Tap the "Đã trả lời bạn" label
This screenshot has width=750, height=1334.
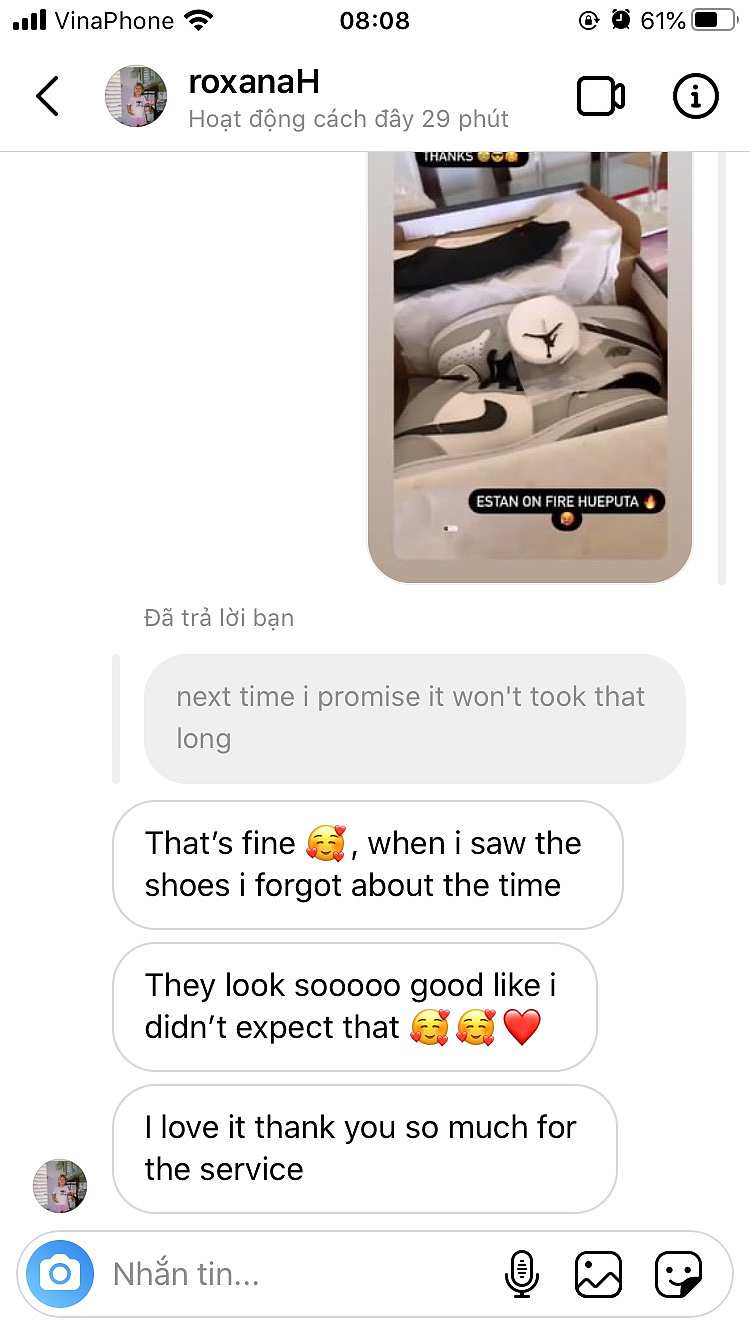point(219,618)
